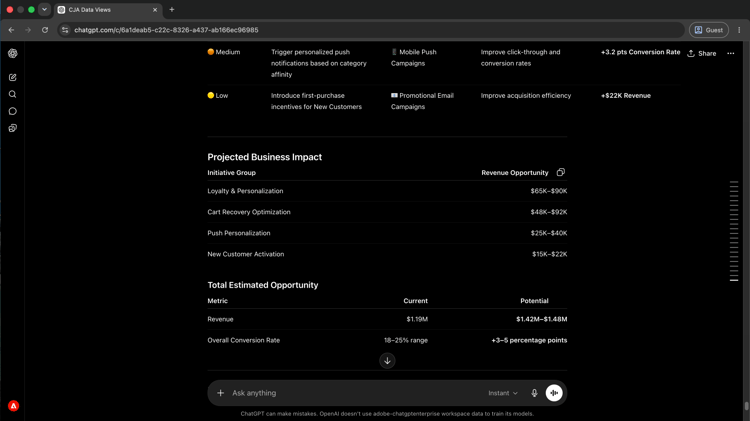Viewport: 750px width, 421px height.
Task: Copy the Projected Business Impact table
Action: [x=561, y=172]
